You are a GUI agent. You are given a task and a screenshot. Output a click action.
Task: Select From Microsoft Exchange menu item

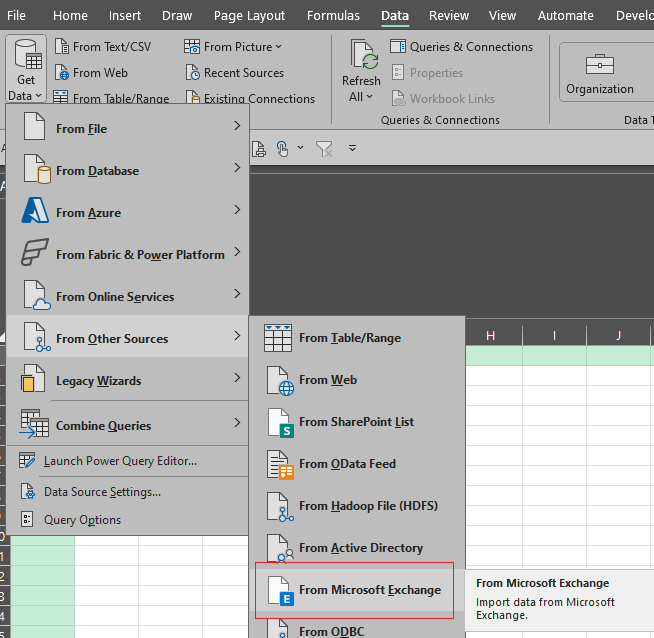pos(368,590)
